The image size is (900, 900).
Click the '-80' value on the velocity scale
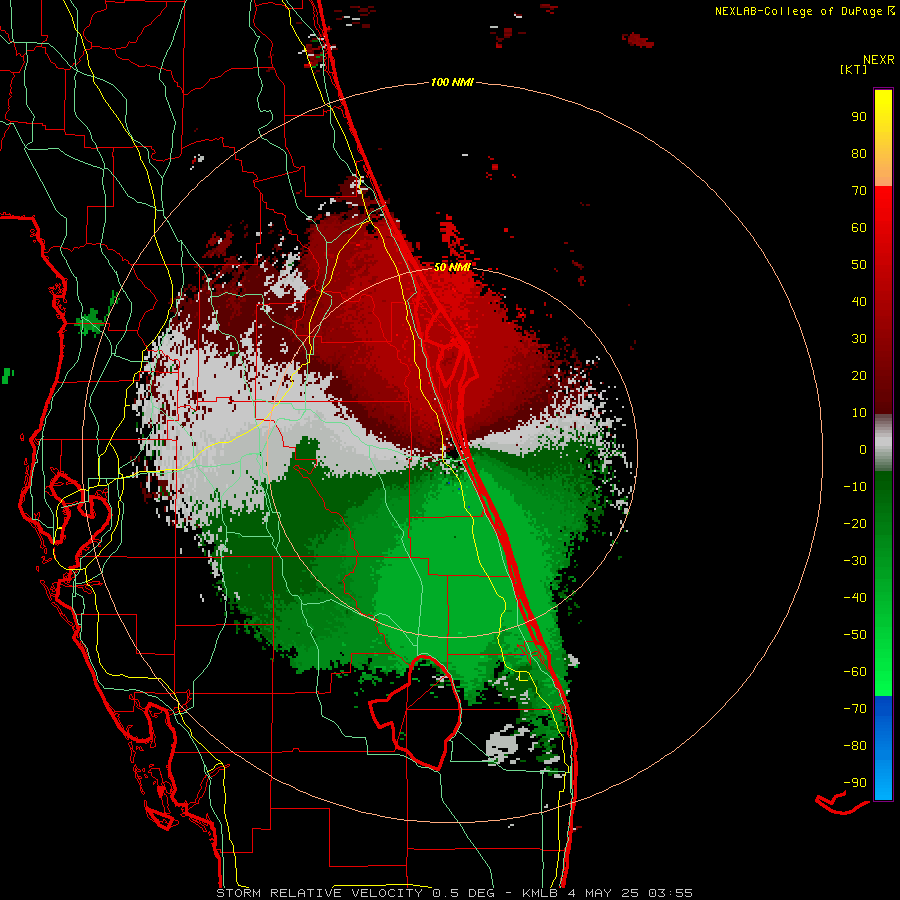click(855, 746)
